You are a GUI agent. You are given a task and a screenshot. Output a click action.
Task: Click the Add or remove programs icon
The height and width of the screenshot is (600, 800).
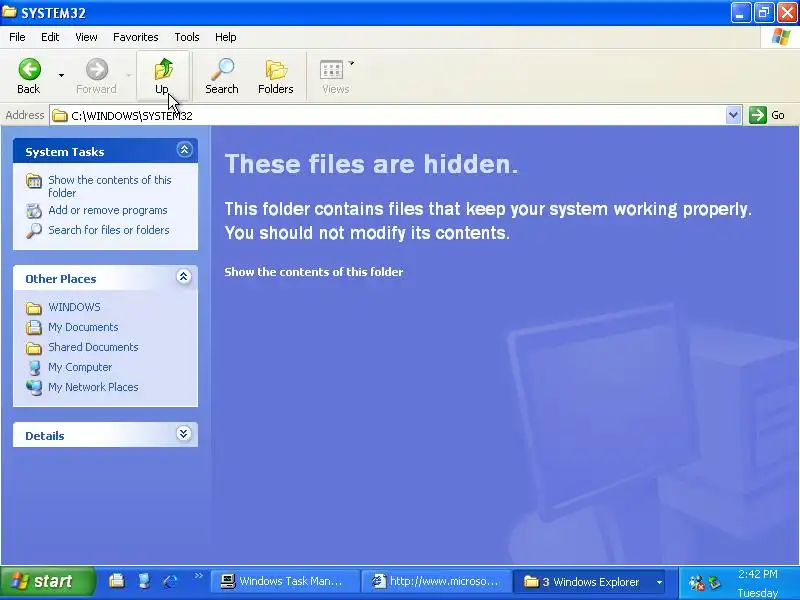point(34,211)
